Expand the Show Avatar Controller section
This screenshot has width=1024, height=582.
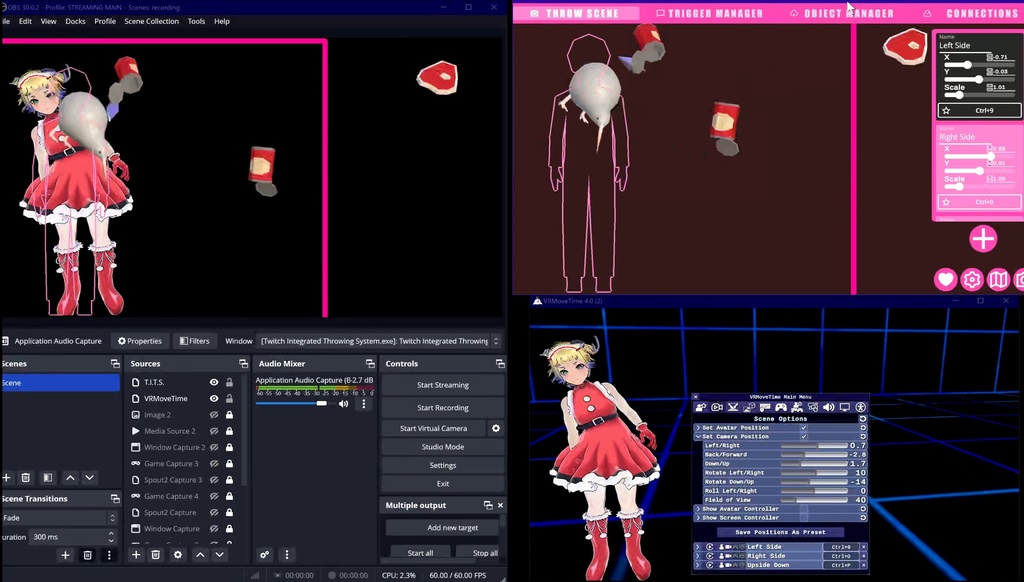point(698,508)
